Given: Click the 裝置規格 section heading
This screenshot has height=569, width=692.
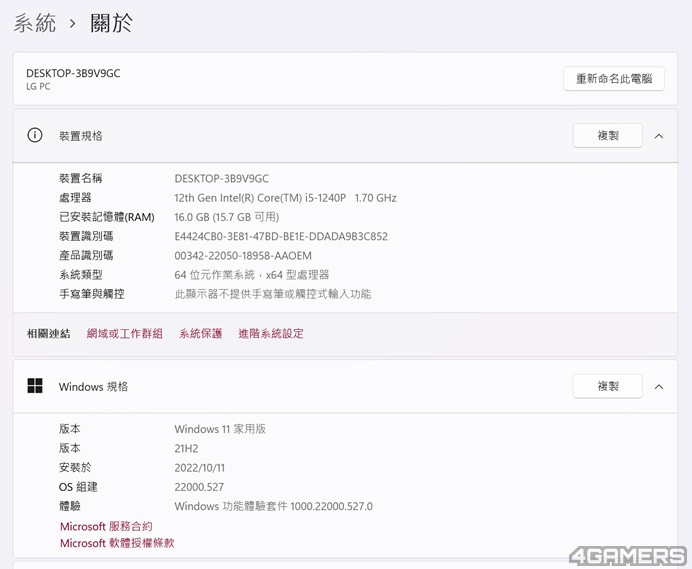Looking at the screenshot, I should point(80,136).
